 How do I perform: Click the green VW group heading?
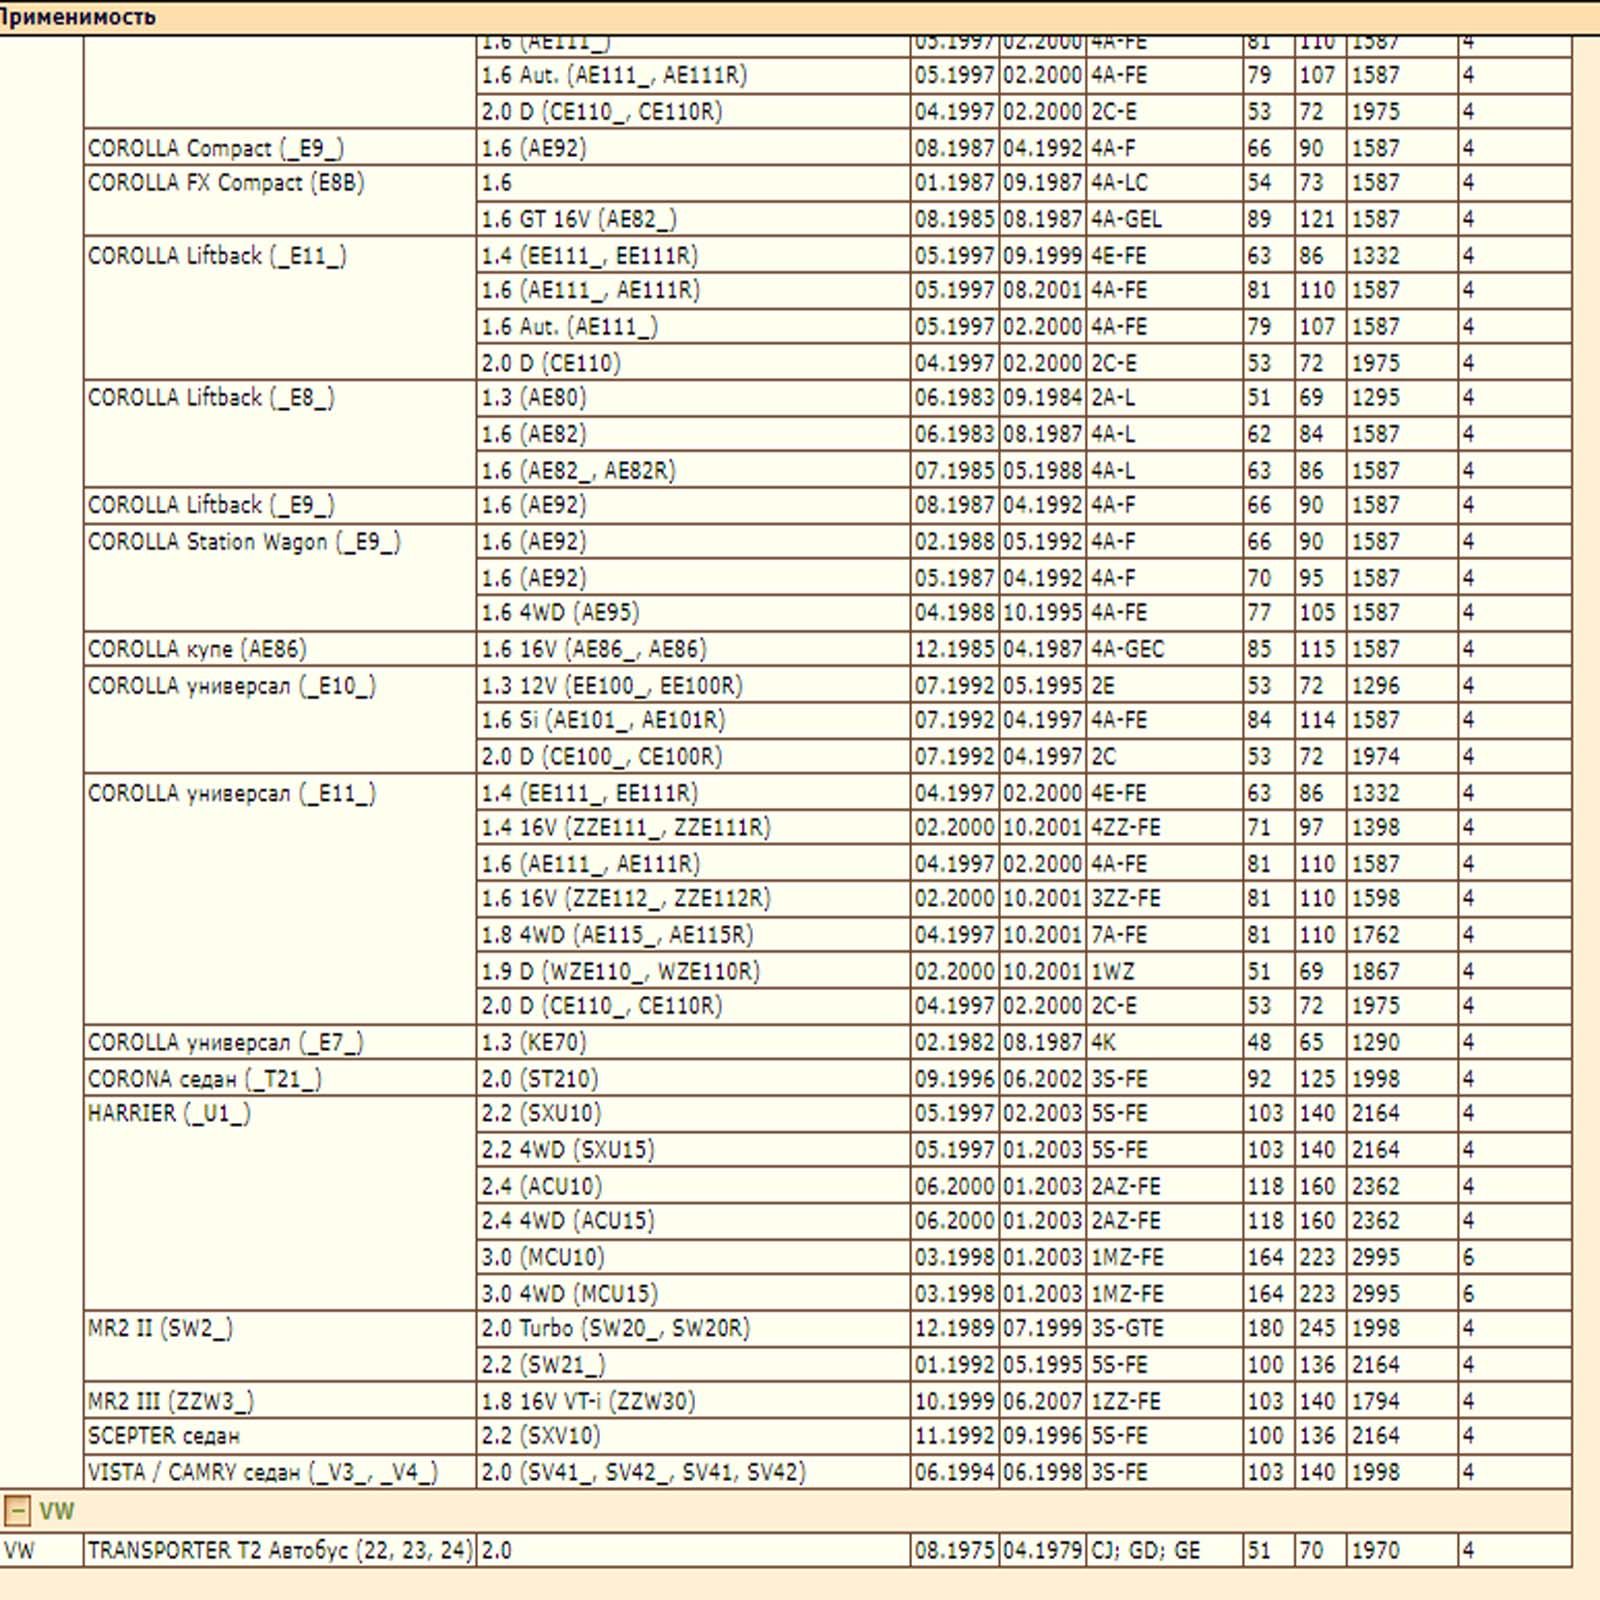pyautogui.click(x=57, y=1510)
